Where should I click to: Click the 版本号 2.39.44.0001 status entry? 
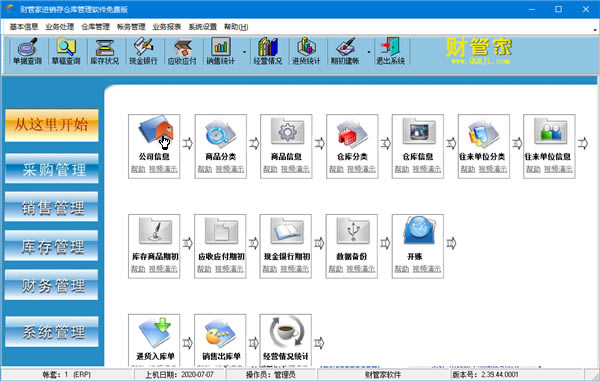[x=485, y=374]
